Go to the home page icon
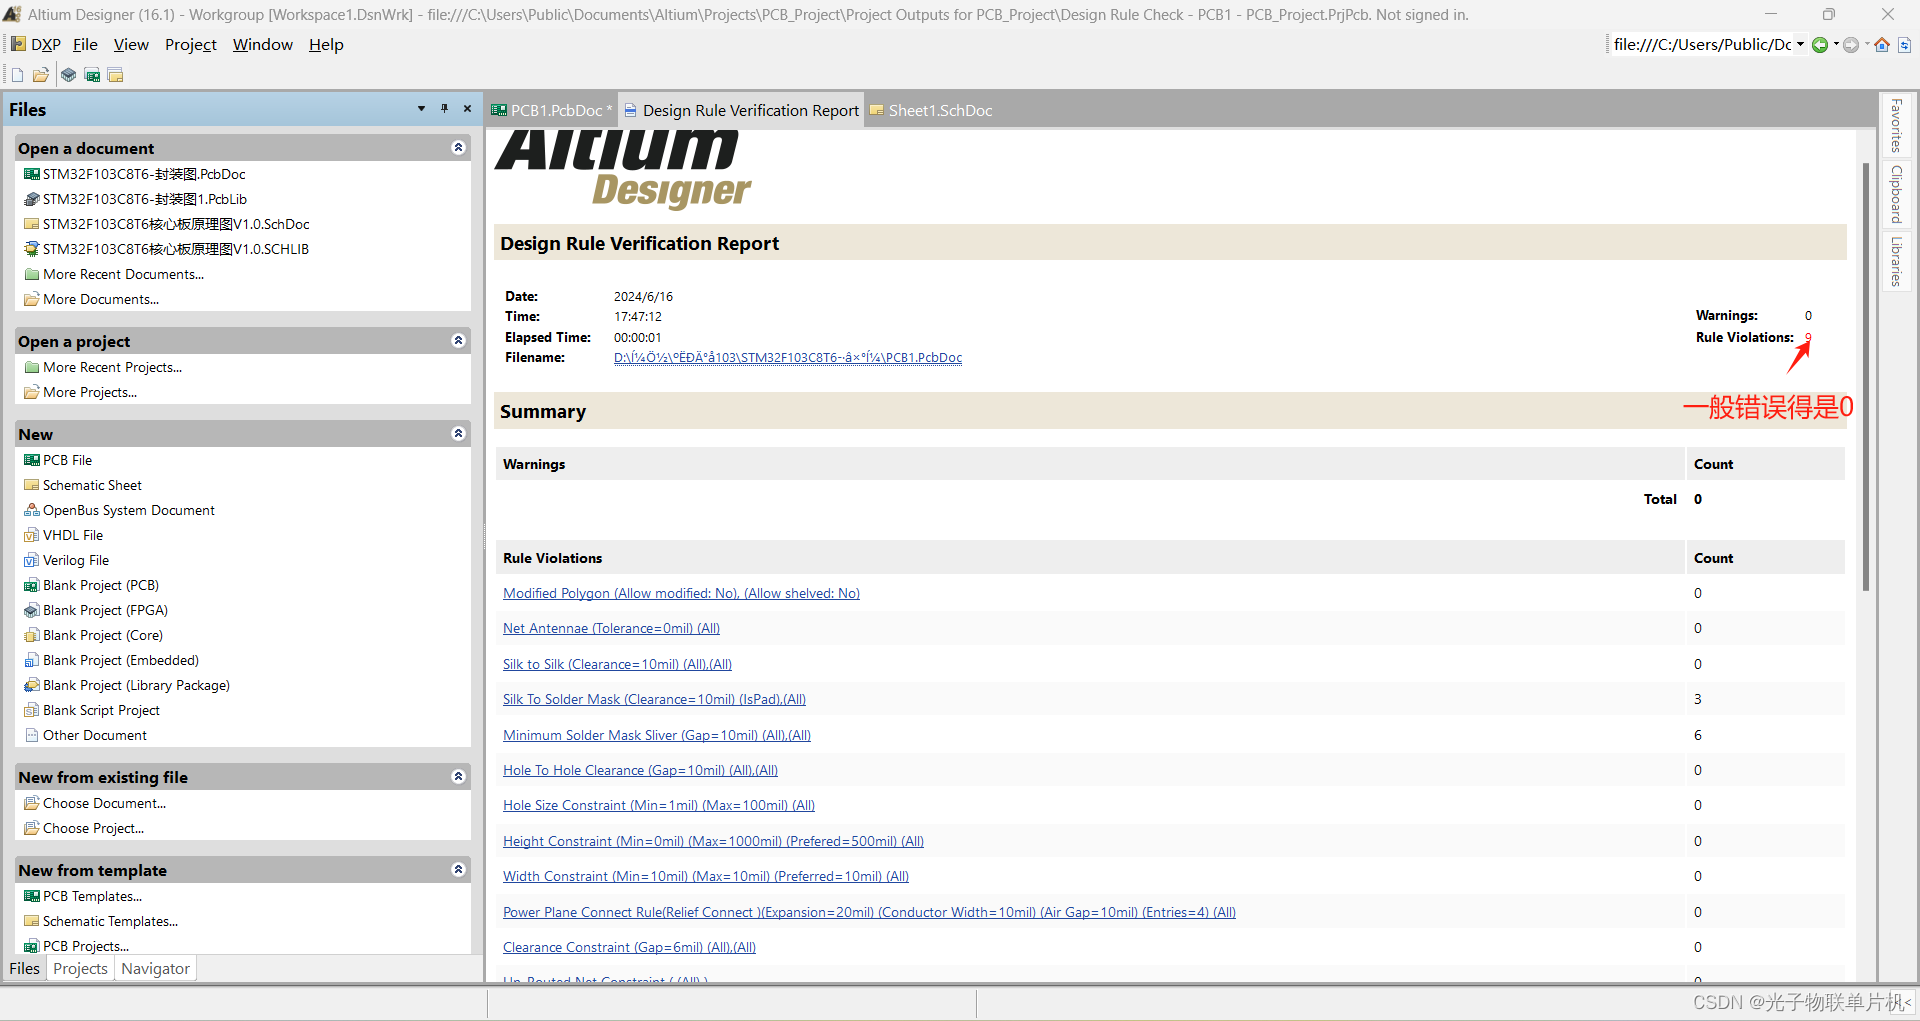This screenshot has height=1021, width=1920. [1882, 44]
